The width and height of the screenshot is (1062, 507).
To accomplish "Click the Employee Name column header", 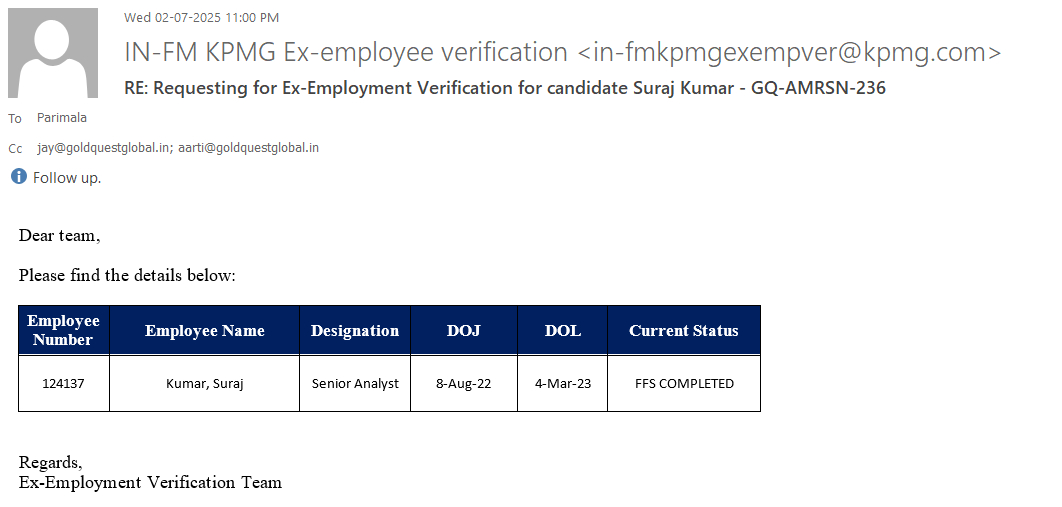I will point(205,331).
